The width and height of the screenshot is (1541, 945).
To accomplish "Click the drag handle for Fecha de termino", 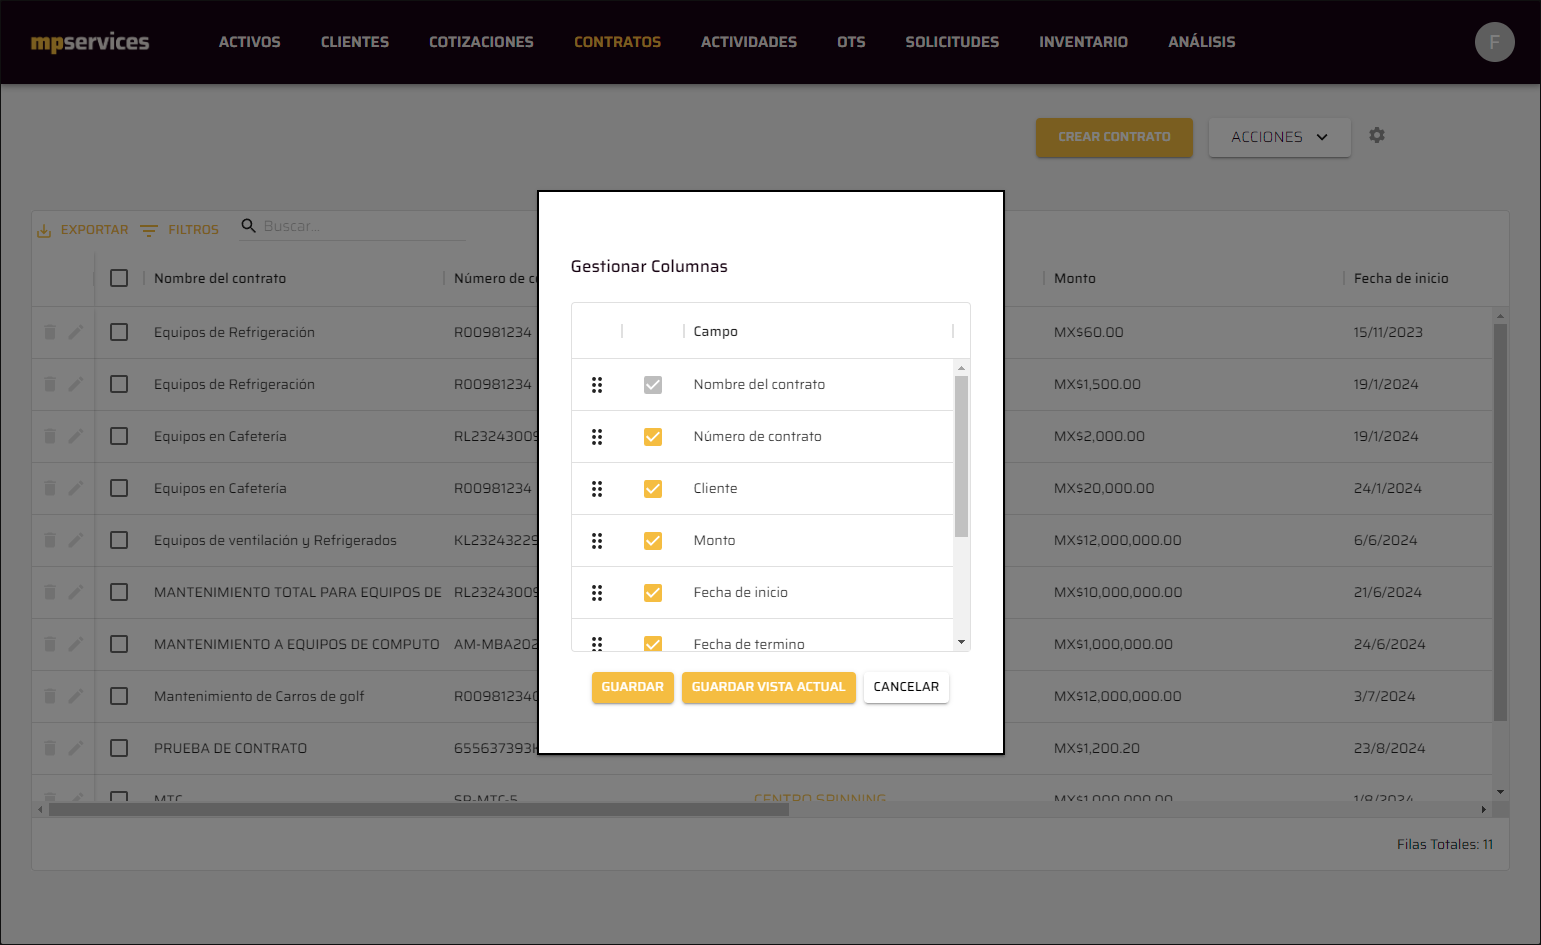I will coord(597,643).
